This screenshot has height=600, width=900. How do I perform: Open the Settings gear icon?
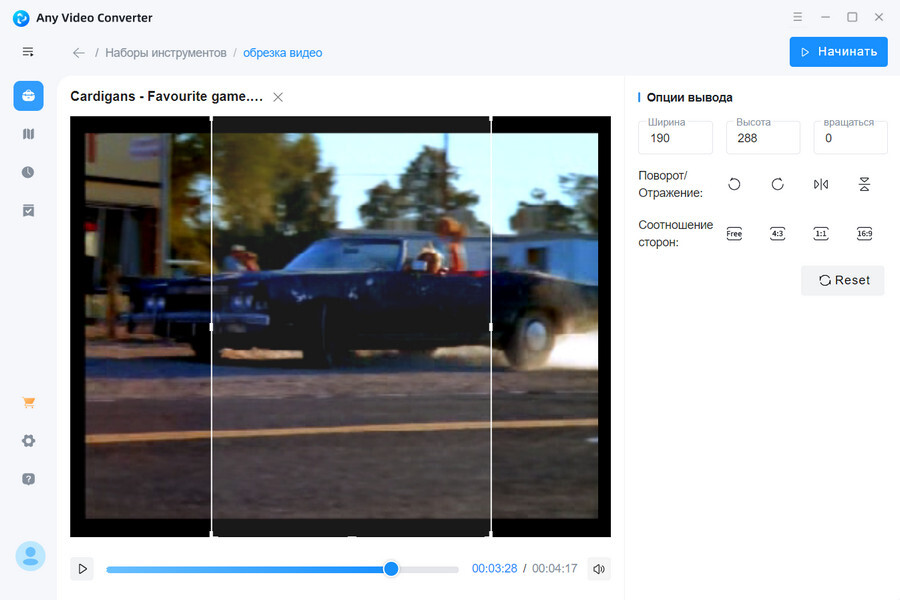28,440
